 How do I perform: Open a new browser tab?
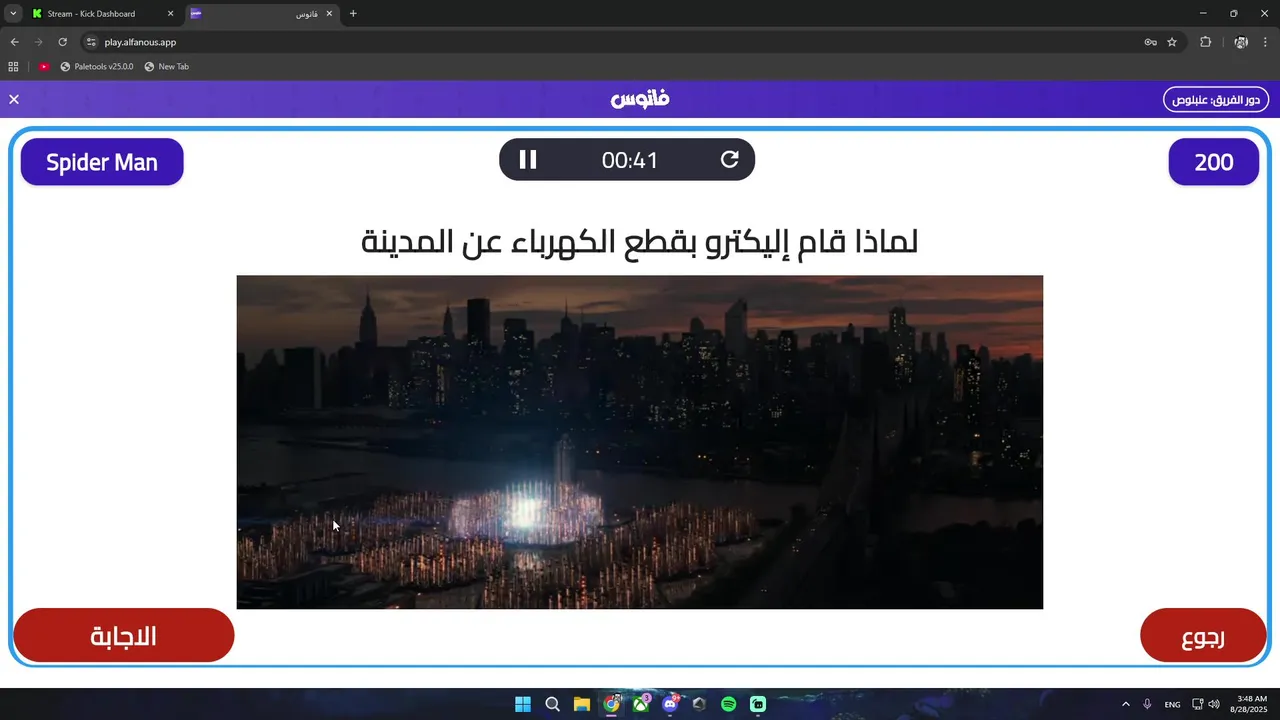pyautogui.click(x=353, y=14)
